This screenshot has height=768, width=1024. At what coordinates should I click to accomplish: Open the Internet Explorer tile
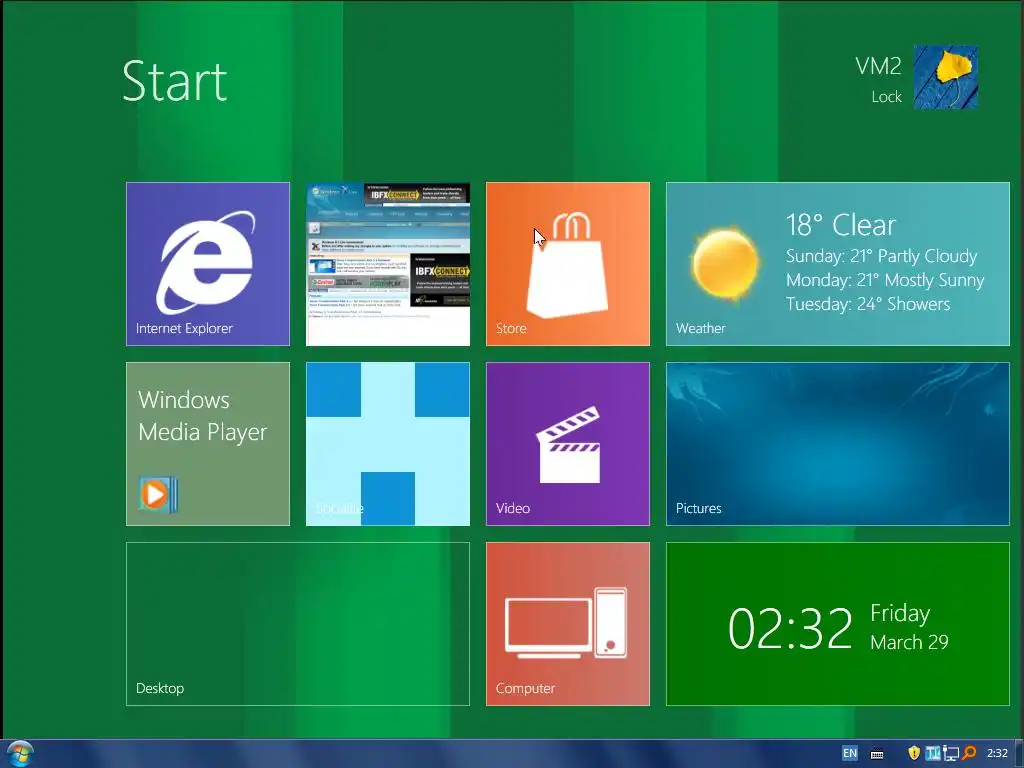coord(208,264)
